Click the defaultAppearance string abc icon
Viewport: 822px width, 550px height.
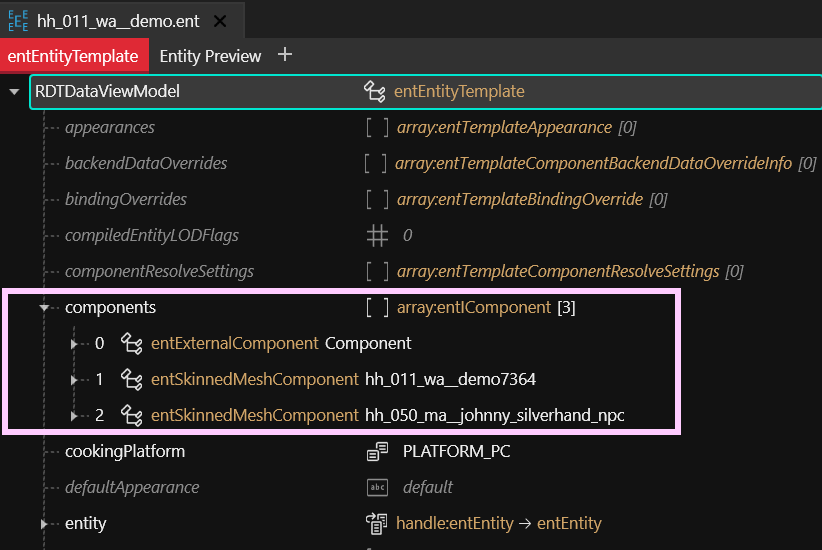[x=377, y=488]
